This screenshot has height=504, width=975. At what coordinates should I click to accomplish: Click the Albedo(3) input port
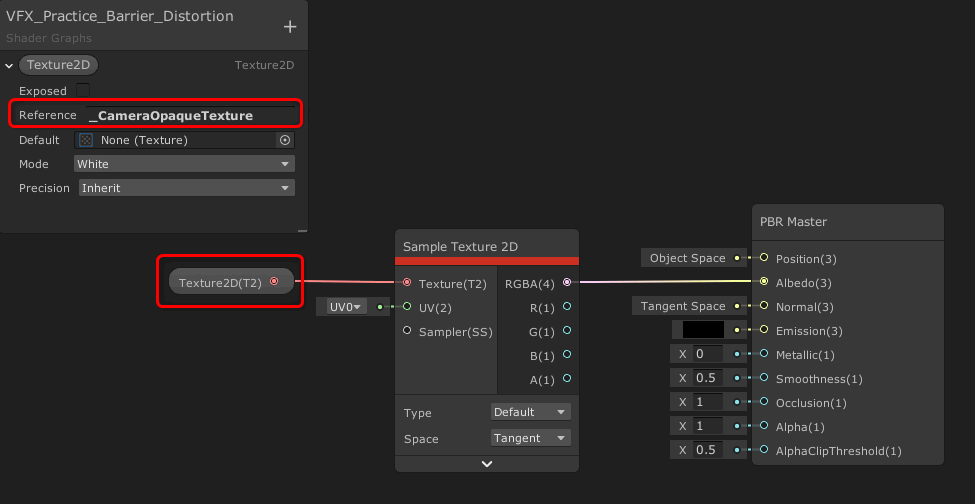tap(764, 282)
